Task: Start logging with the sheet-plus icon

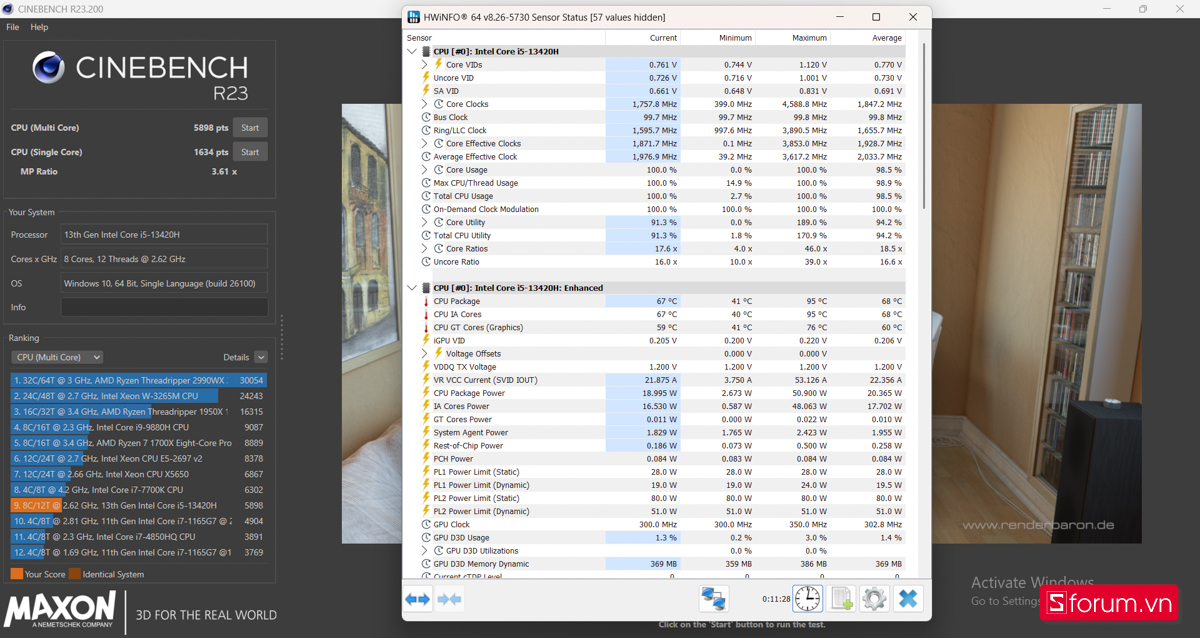Action: [x=842, y=599]
